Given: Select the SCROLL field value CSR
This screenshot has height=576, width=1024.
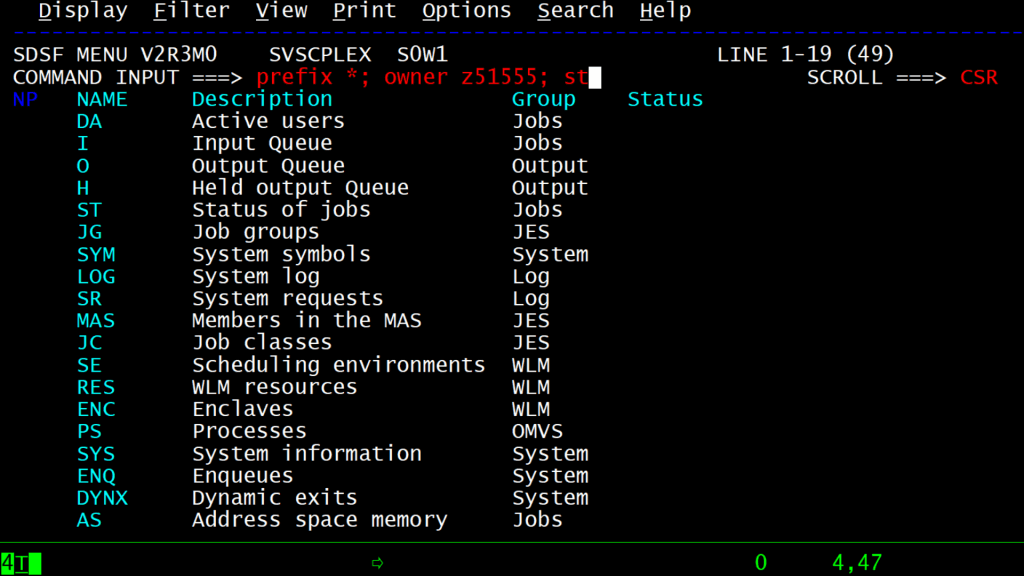Looking at the screenshot, I should point(978,77).
